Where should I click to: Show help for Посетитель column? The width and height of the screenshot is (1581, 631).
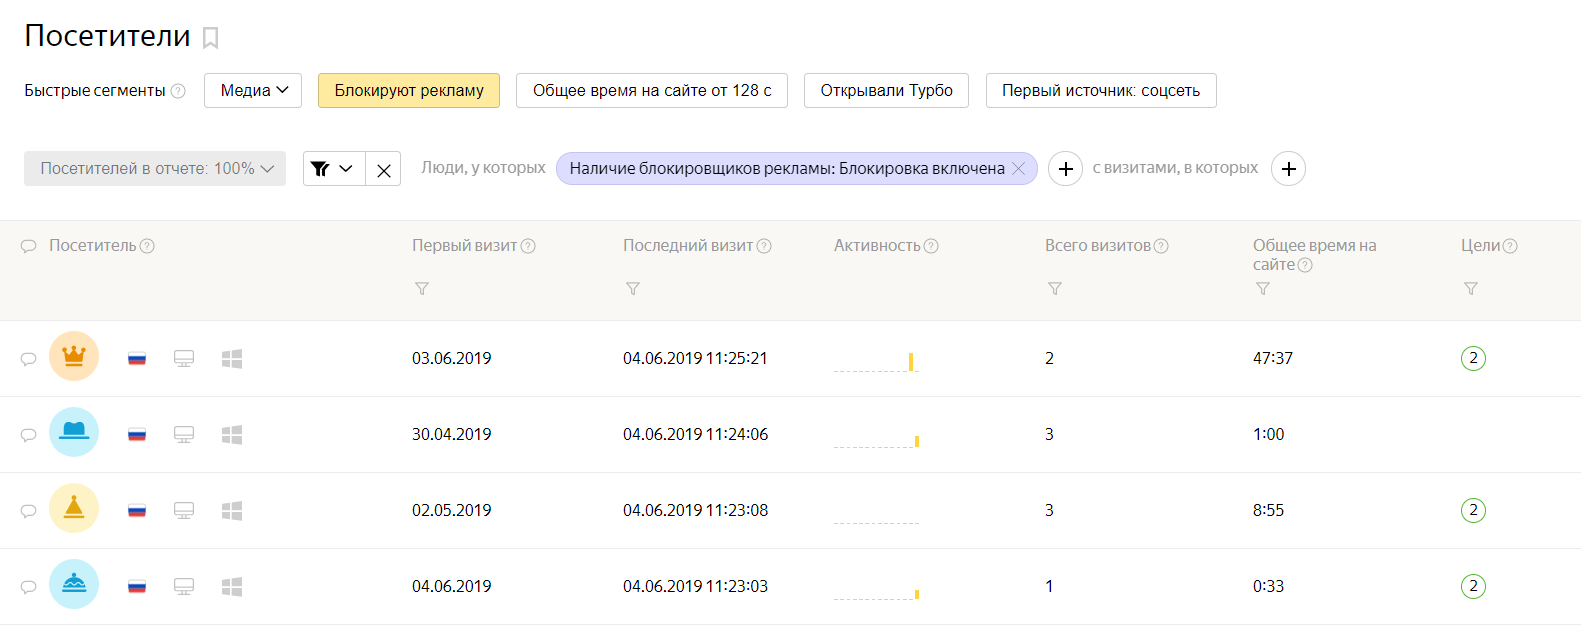147,246
